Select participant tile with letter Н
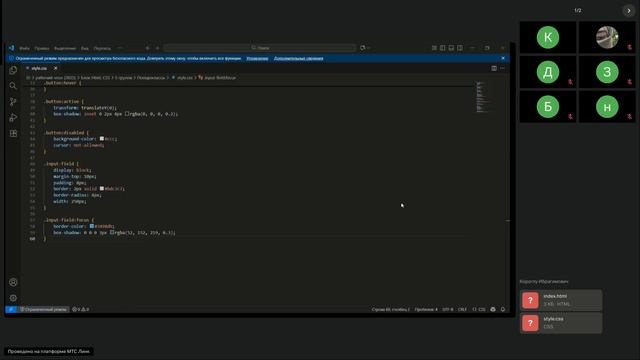The width and height of the screenshot is (640, 360). (x=607, y=107)
